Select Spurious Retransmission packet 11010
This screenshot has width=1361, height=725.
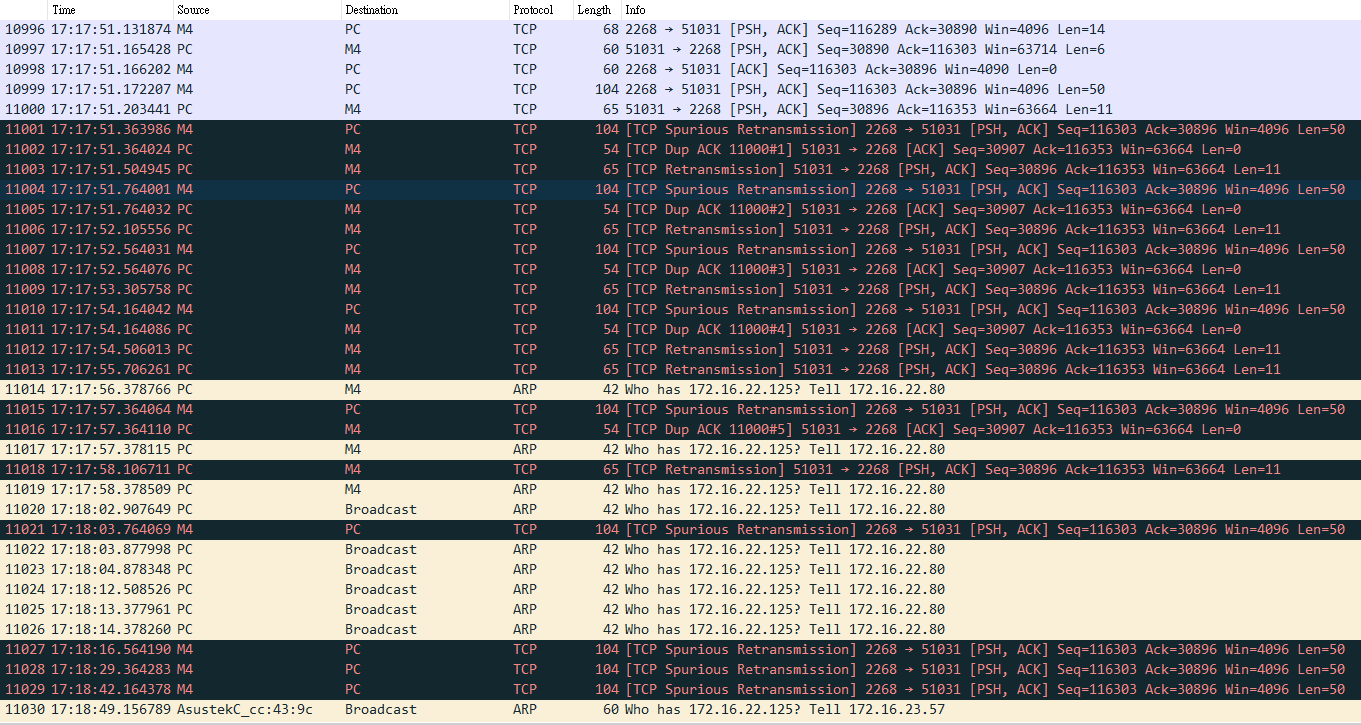click(x=680, y=310)
